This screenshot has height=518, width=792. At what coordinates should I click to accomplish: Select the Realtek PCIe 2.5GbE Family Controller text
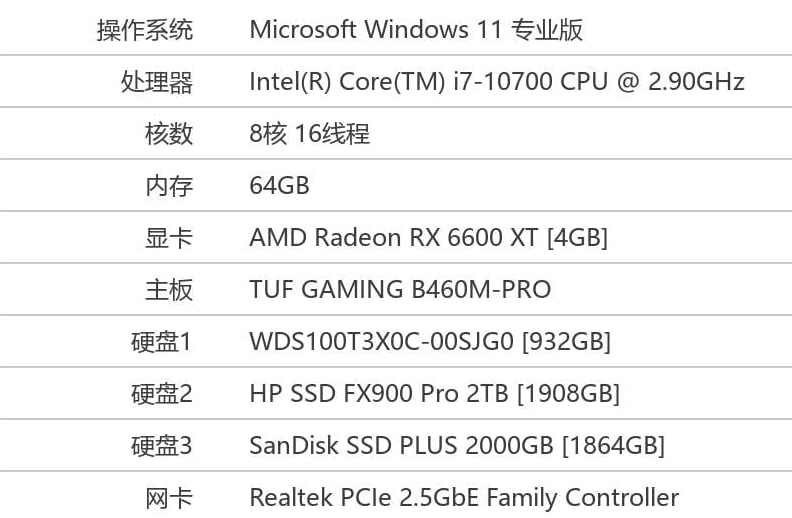(x=464, y=498)
